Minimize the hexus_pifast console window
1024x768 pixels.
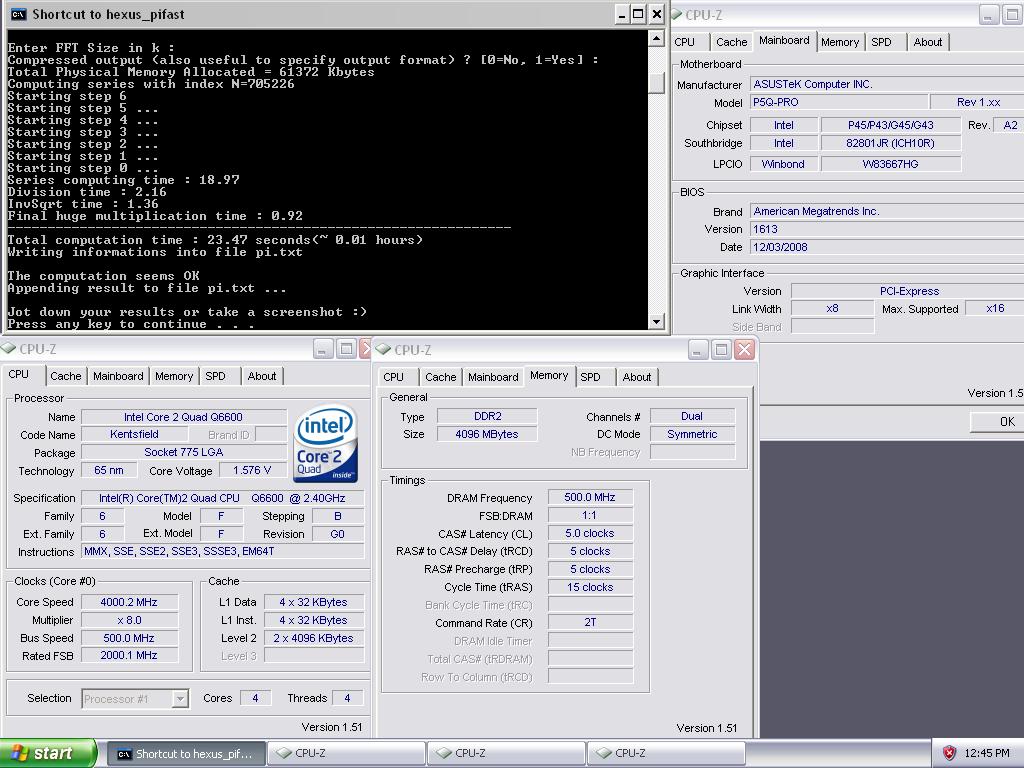pos(622,14)
